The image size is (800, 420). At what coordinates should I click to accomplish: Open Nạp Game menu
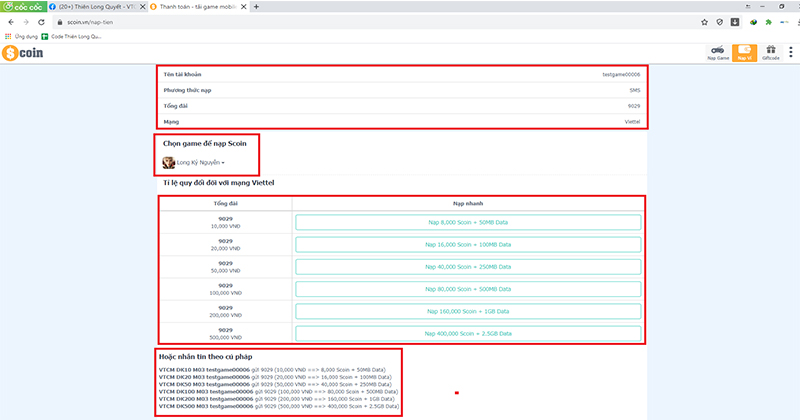tap(718, 53)
